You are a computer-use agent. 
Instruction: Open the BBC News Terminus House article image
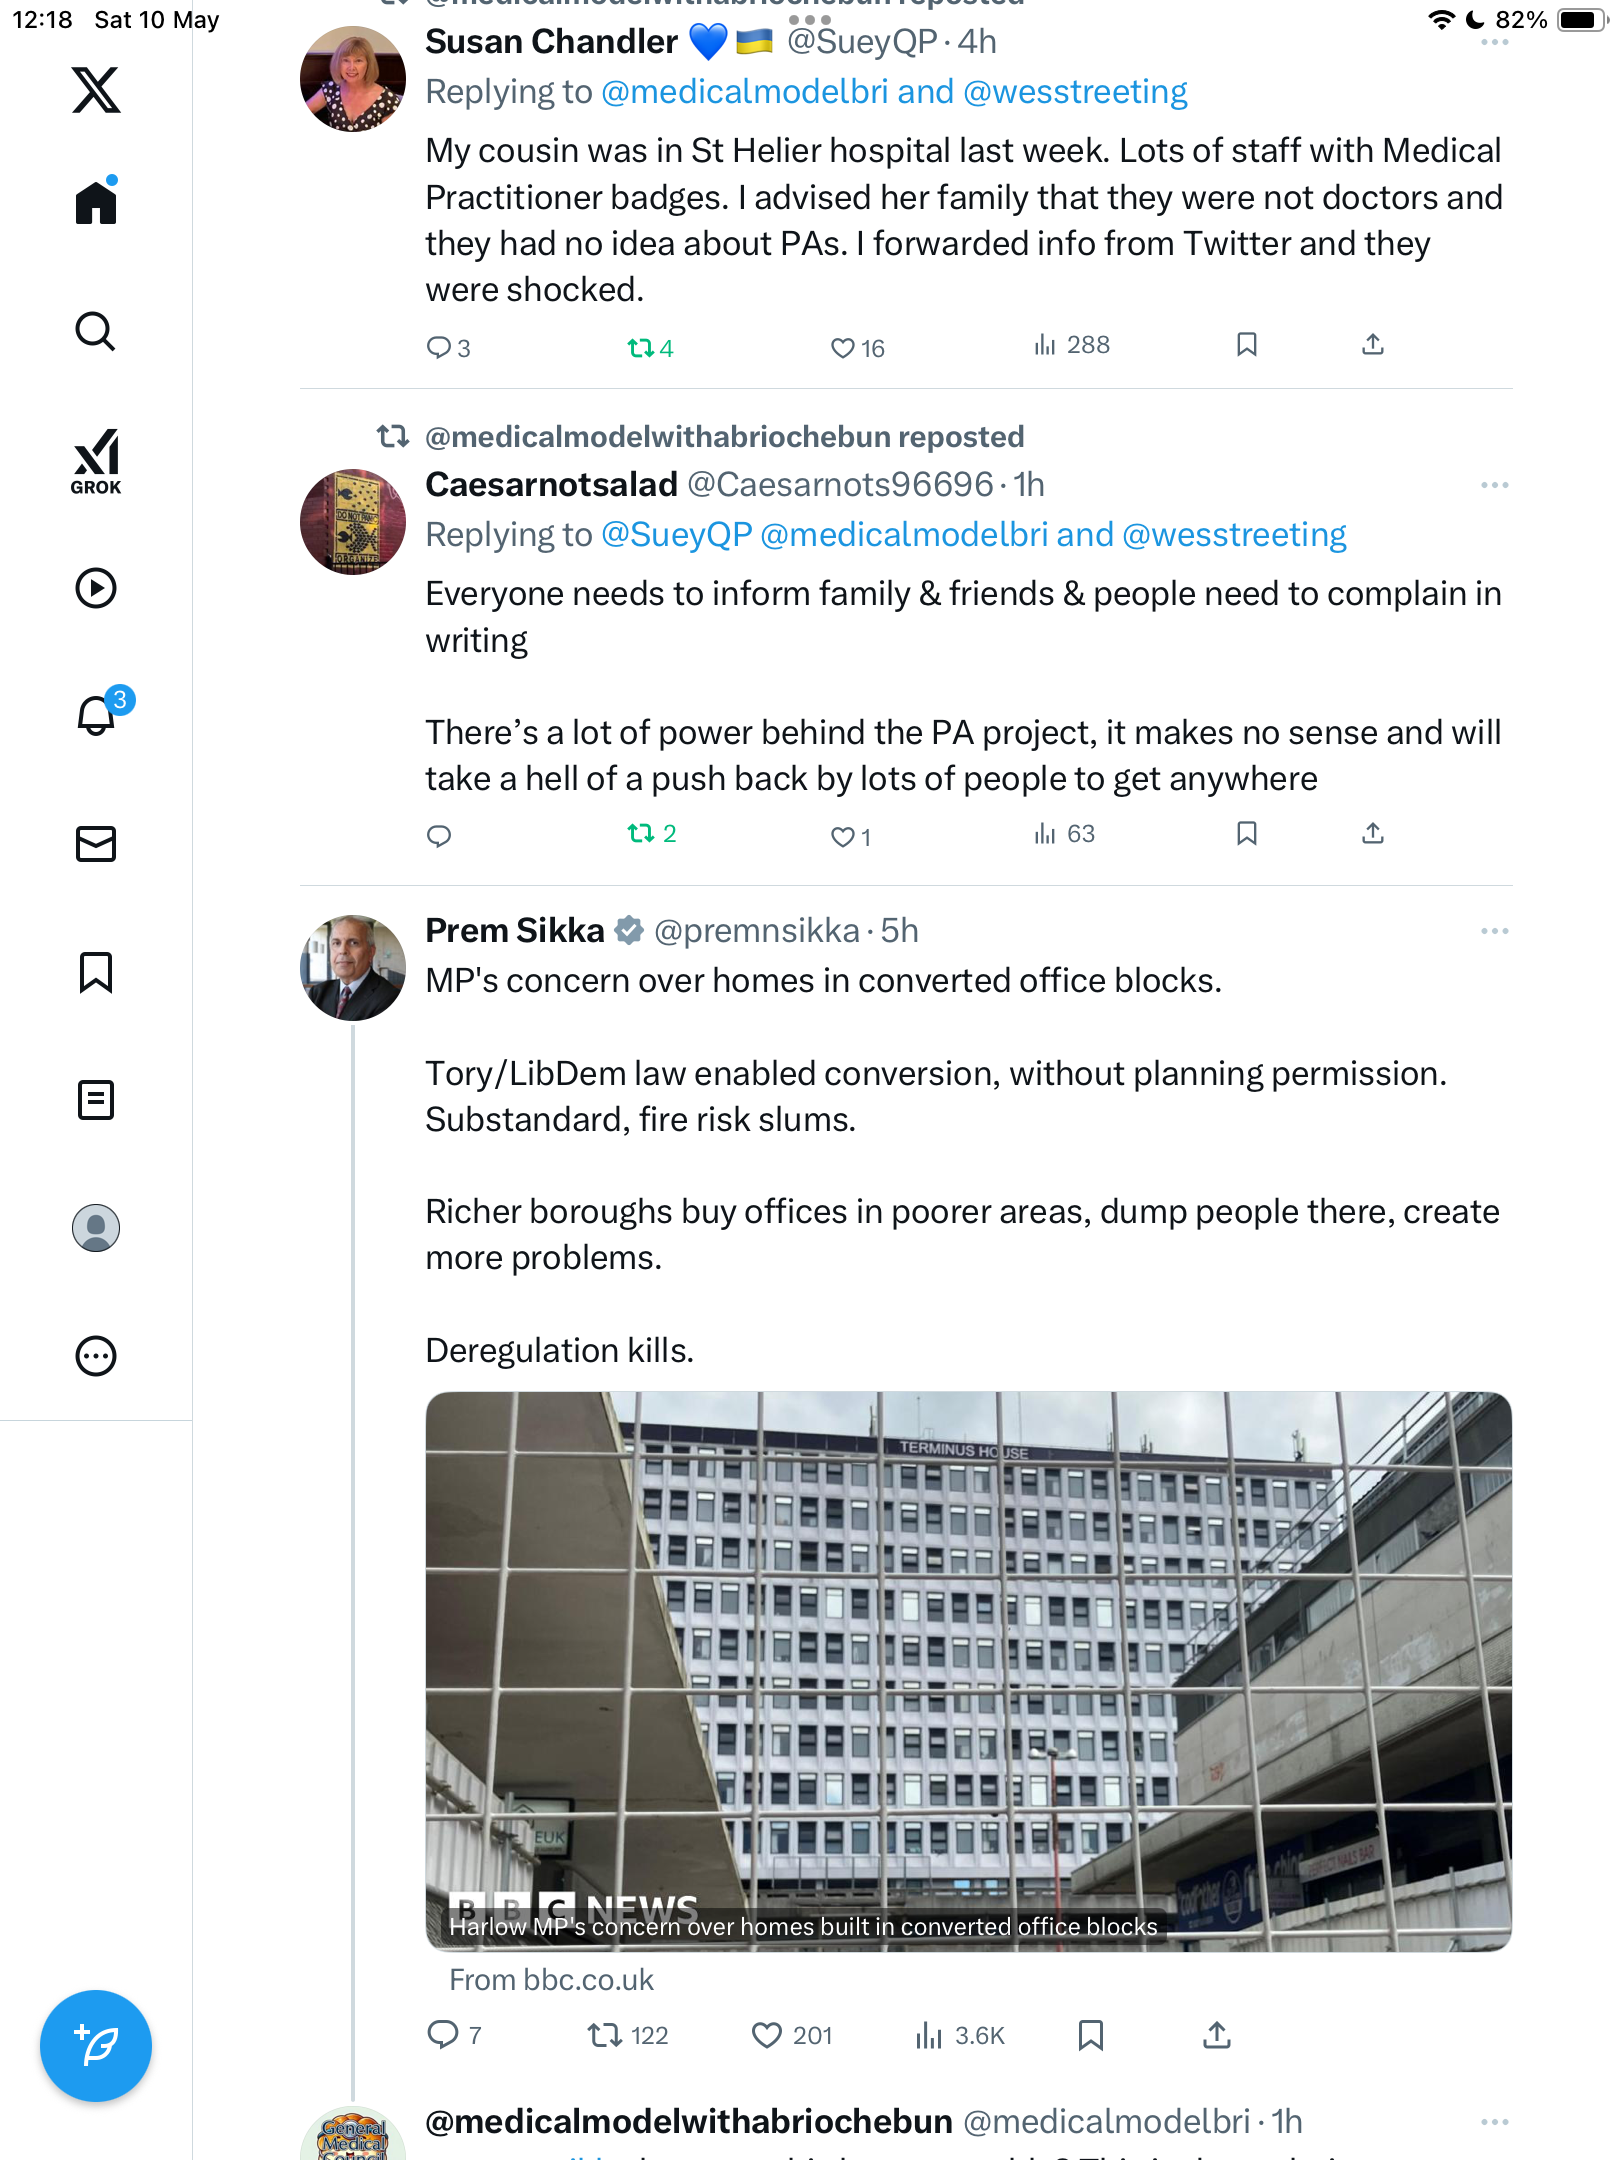point(968,1671)
